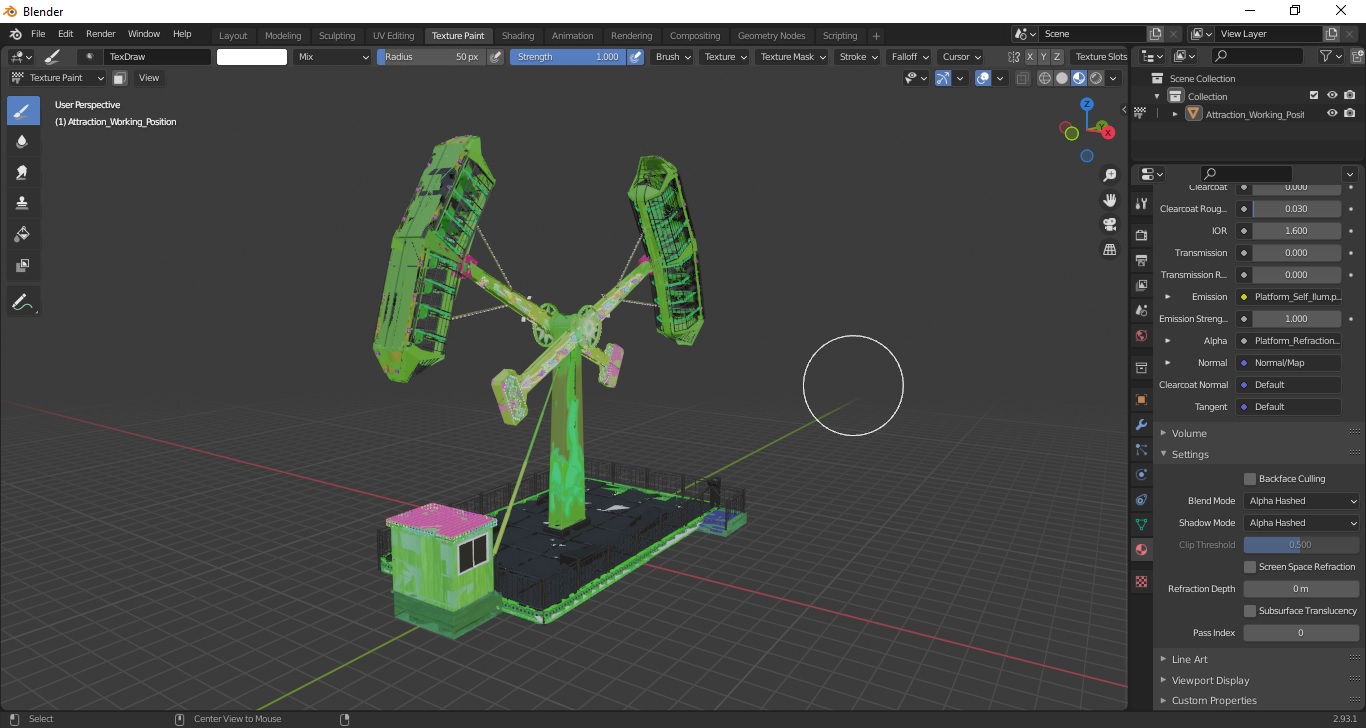Enable Backface Culling checkbox
This screenshot has width=1366, height=728.
pos(1250,479)
